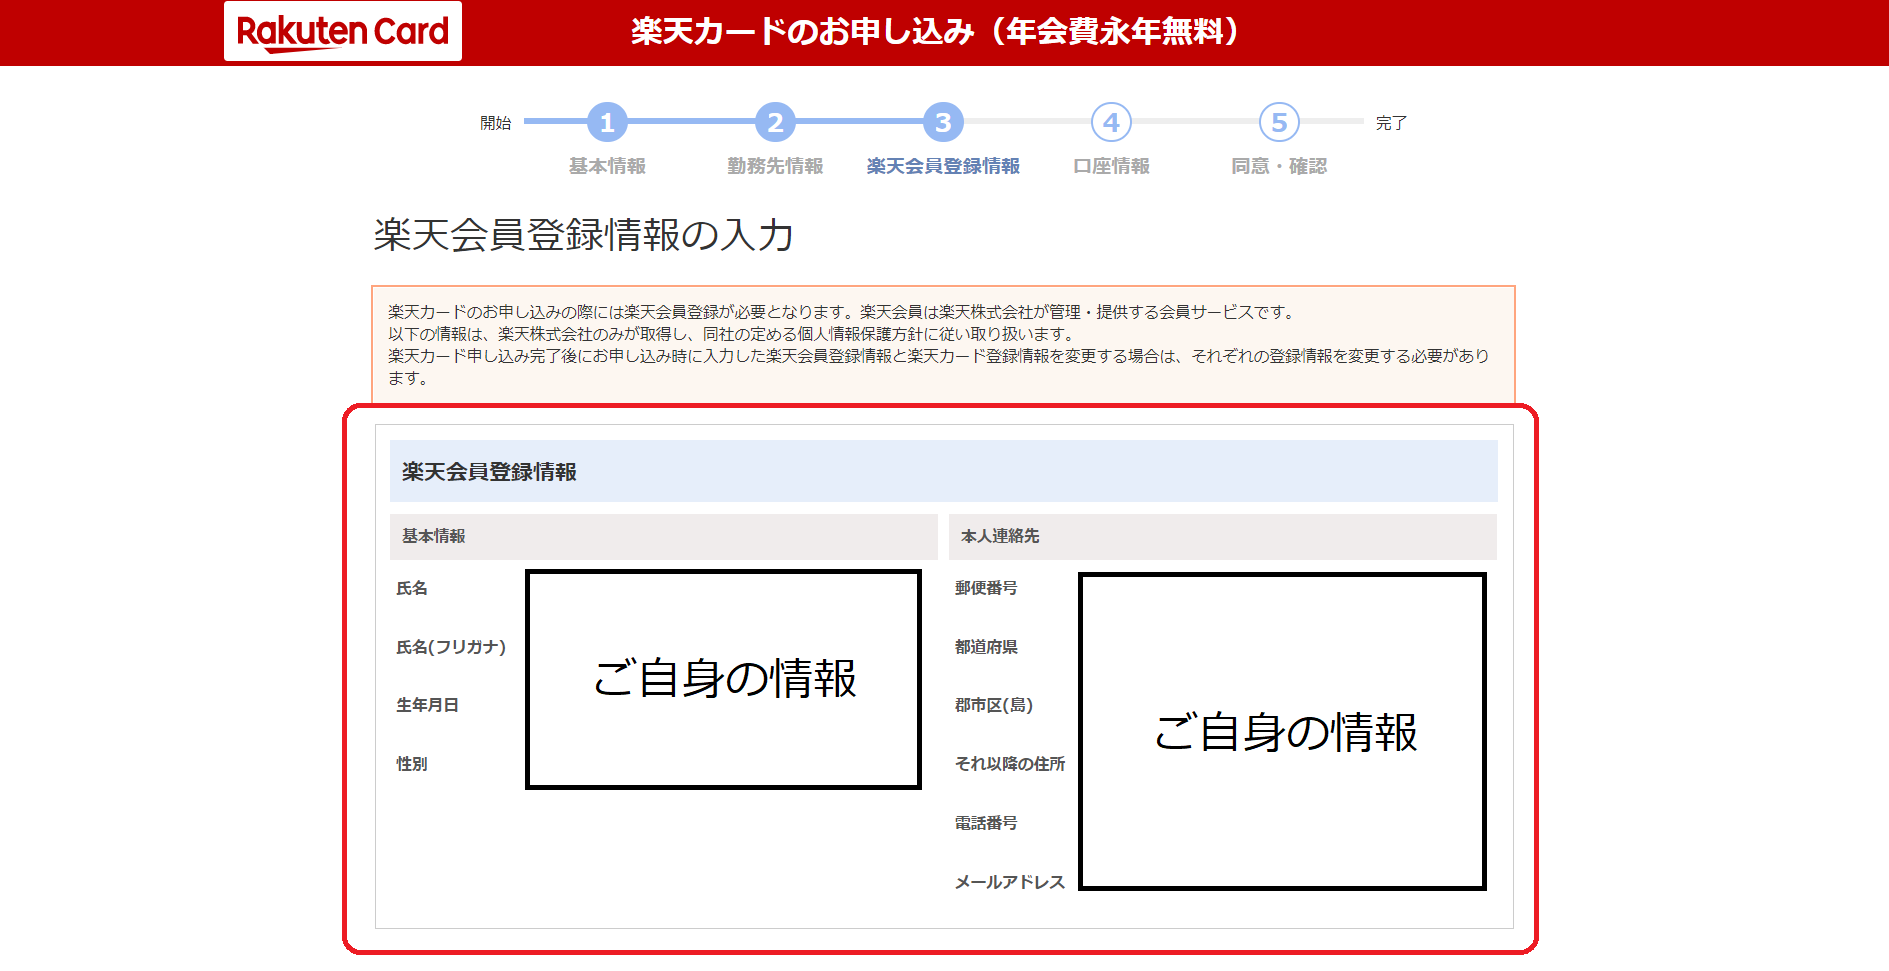The height and width of the screenshot is (971, 1889).
Task: Click the 都道府県 field label
Action: [986, 647]
